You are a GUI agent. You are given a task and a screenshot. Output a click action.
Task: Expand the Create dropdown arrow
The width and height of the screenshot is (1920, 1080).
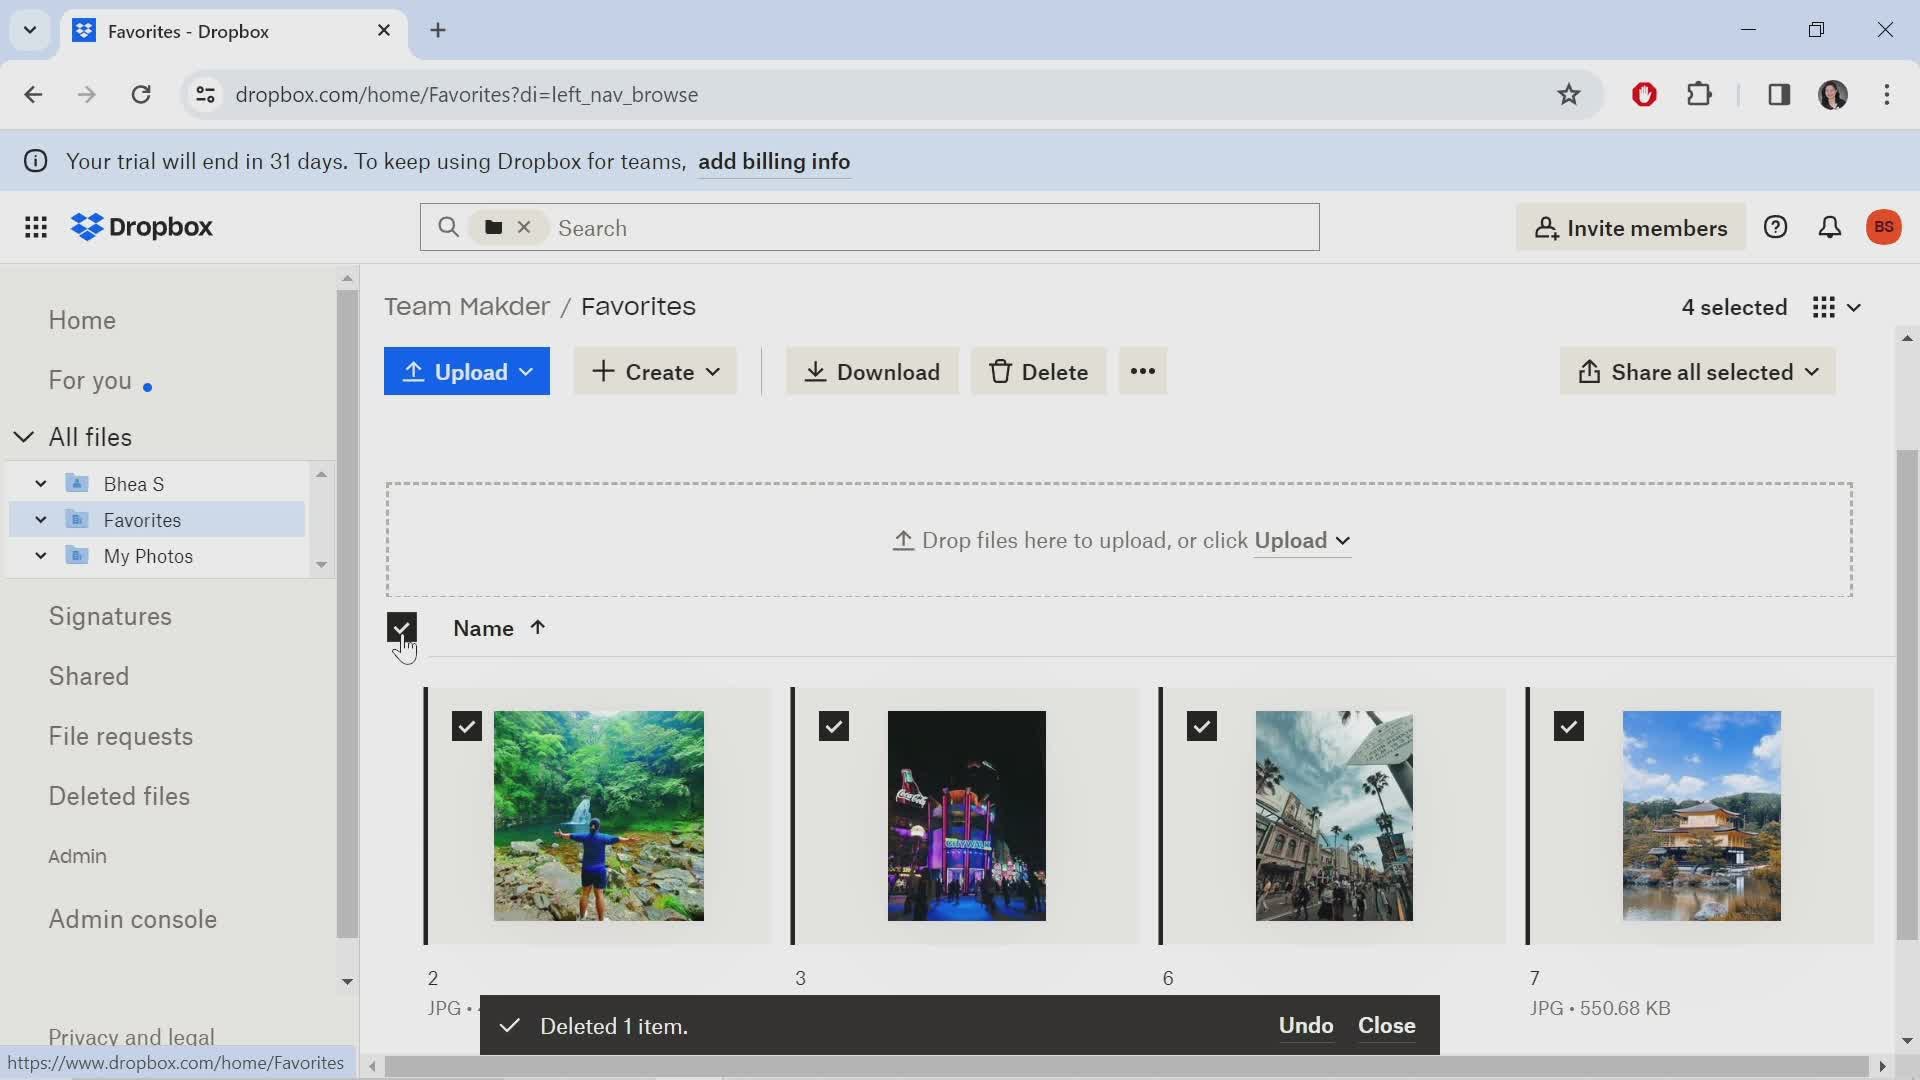point(711,372)
